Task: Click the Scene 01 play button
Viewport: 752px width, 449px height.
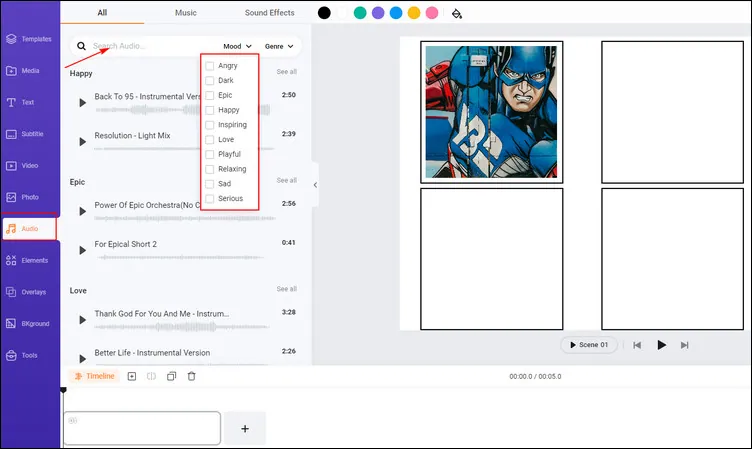Action: pyautogui.click(x=589, y=345)
